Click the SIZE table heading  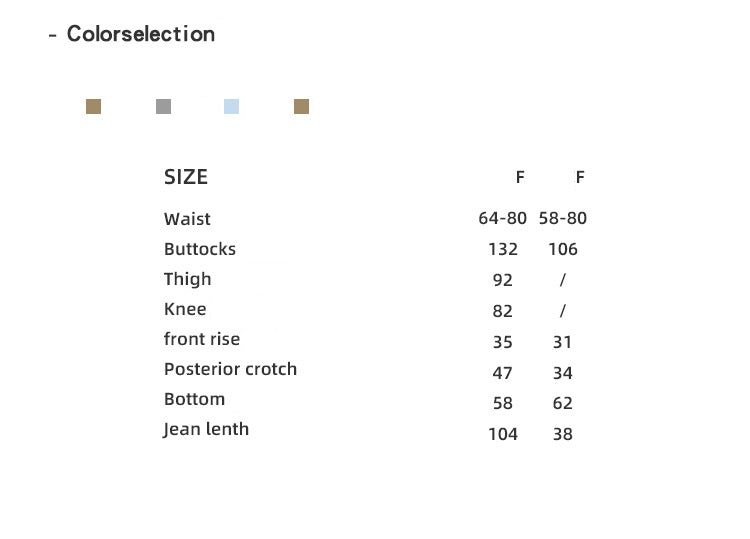click(186, 177)
